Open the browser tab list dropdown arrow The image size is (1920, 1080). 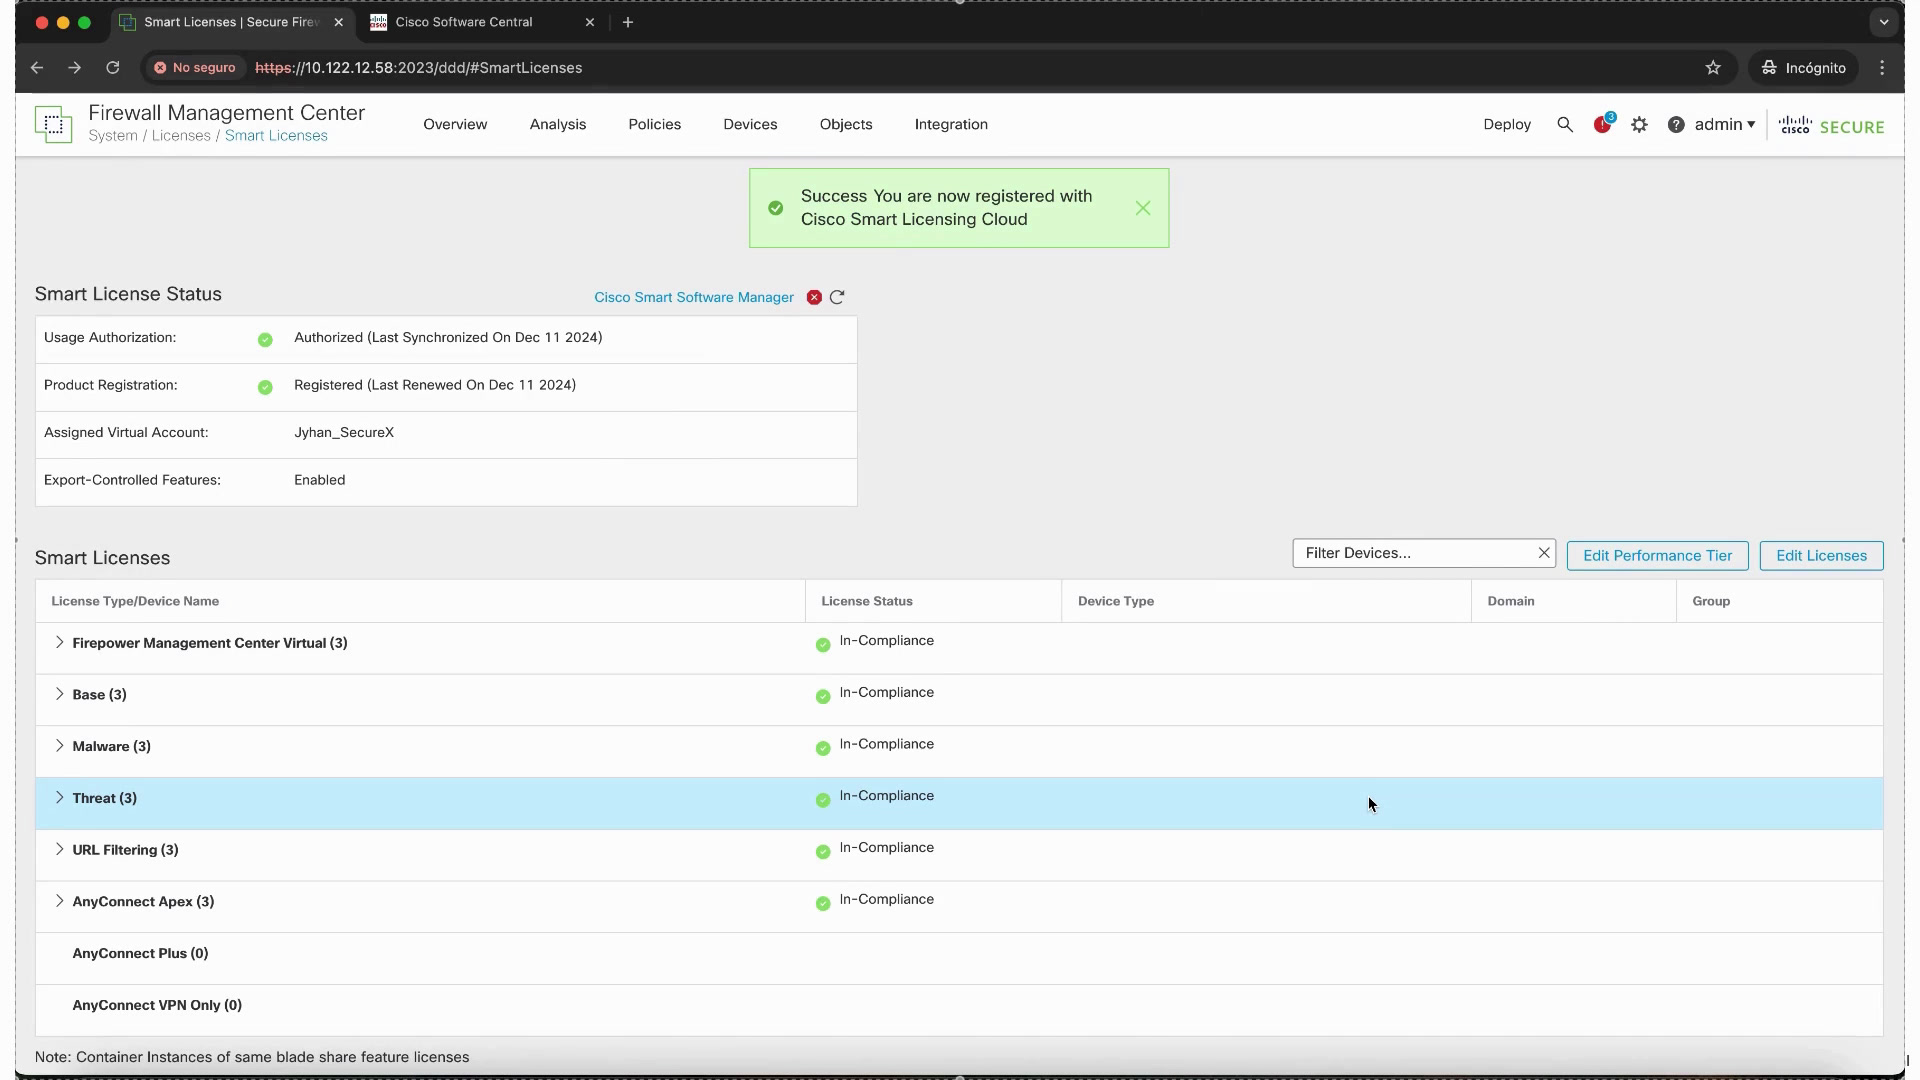tap(1883, 22)
